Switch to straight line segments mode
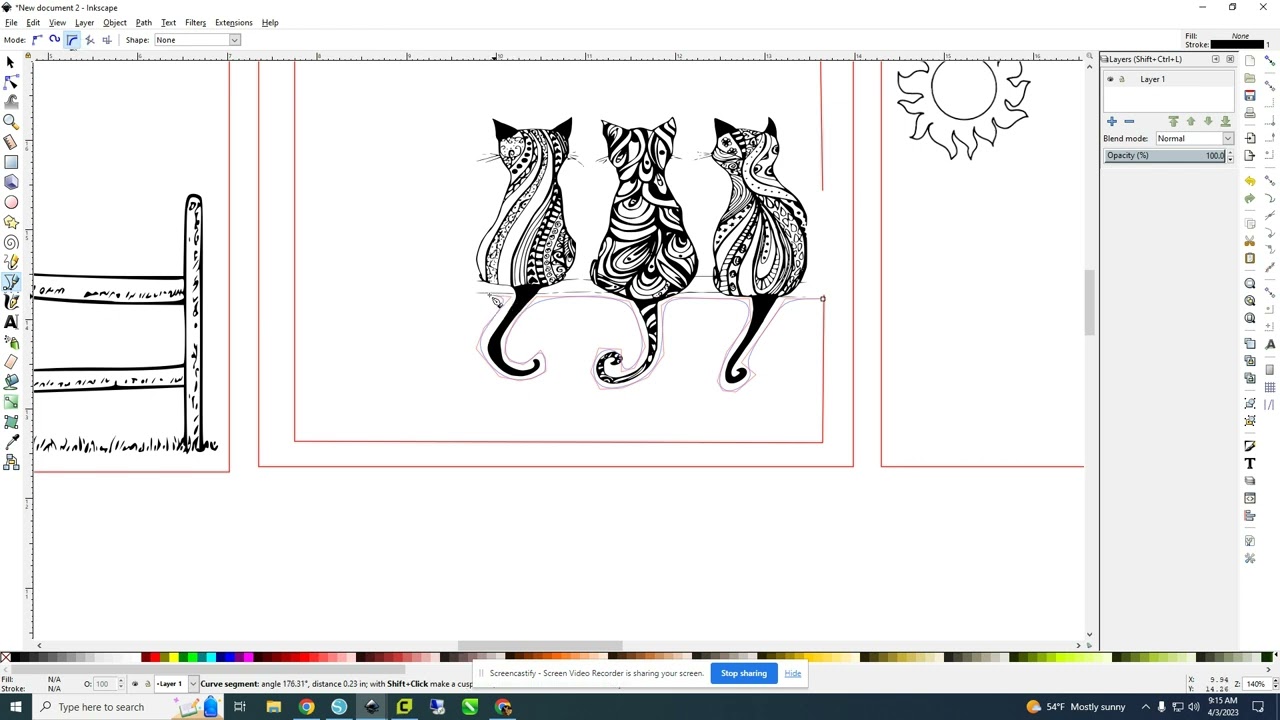The height and width of the screenshot is (720, 1280). [89, 40]
